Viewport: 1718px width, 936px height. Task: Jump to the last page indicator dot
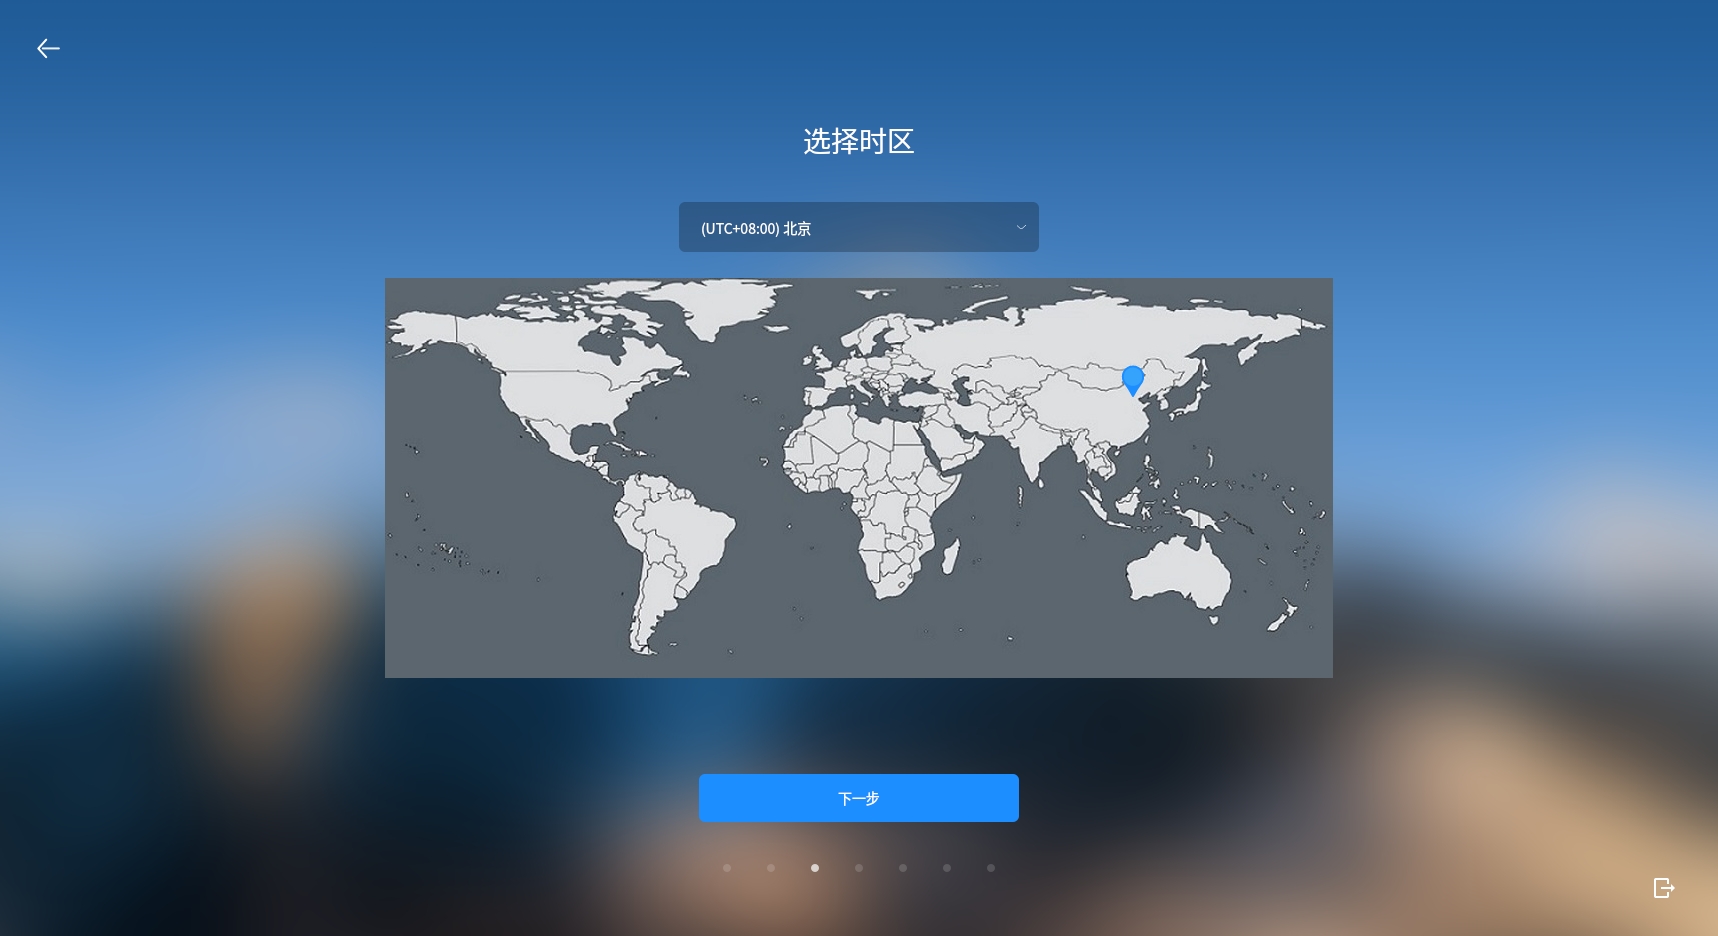point(991,868)
